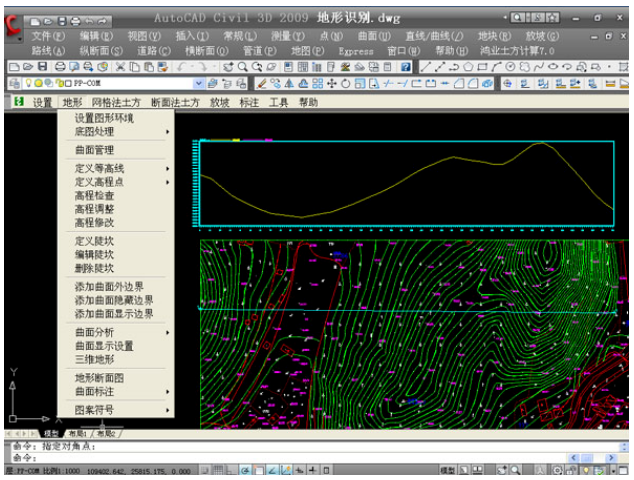Viewport: 634px width, 480px height.
Task: Select 地形断面图 from the menu
Action: click(99, 378)
